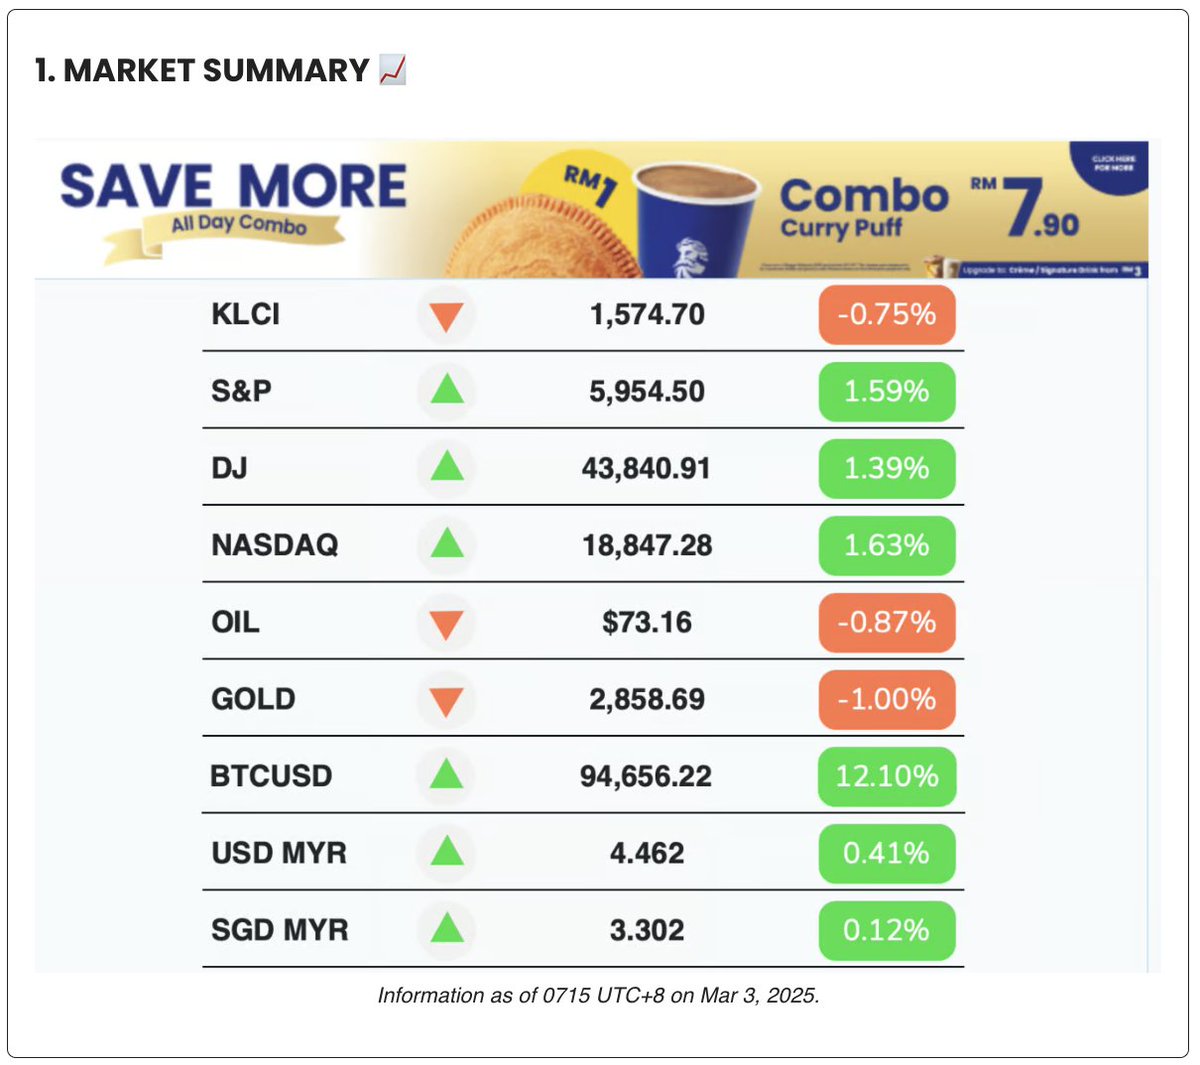Click the 1.63% NASDAQ change badge
Screen dimensions: 1200x1065
887,545
